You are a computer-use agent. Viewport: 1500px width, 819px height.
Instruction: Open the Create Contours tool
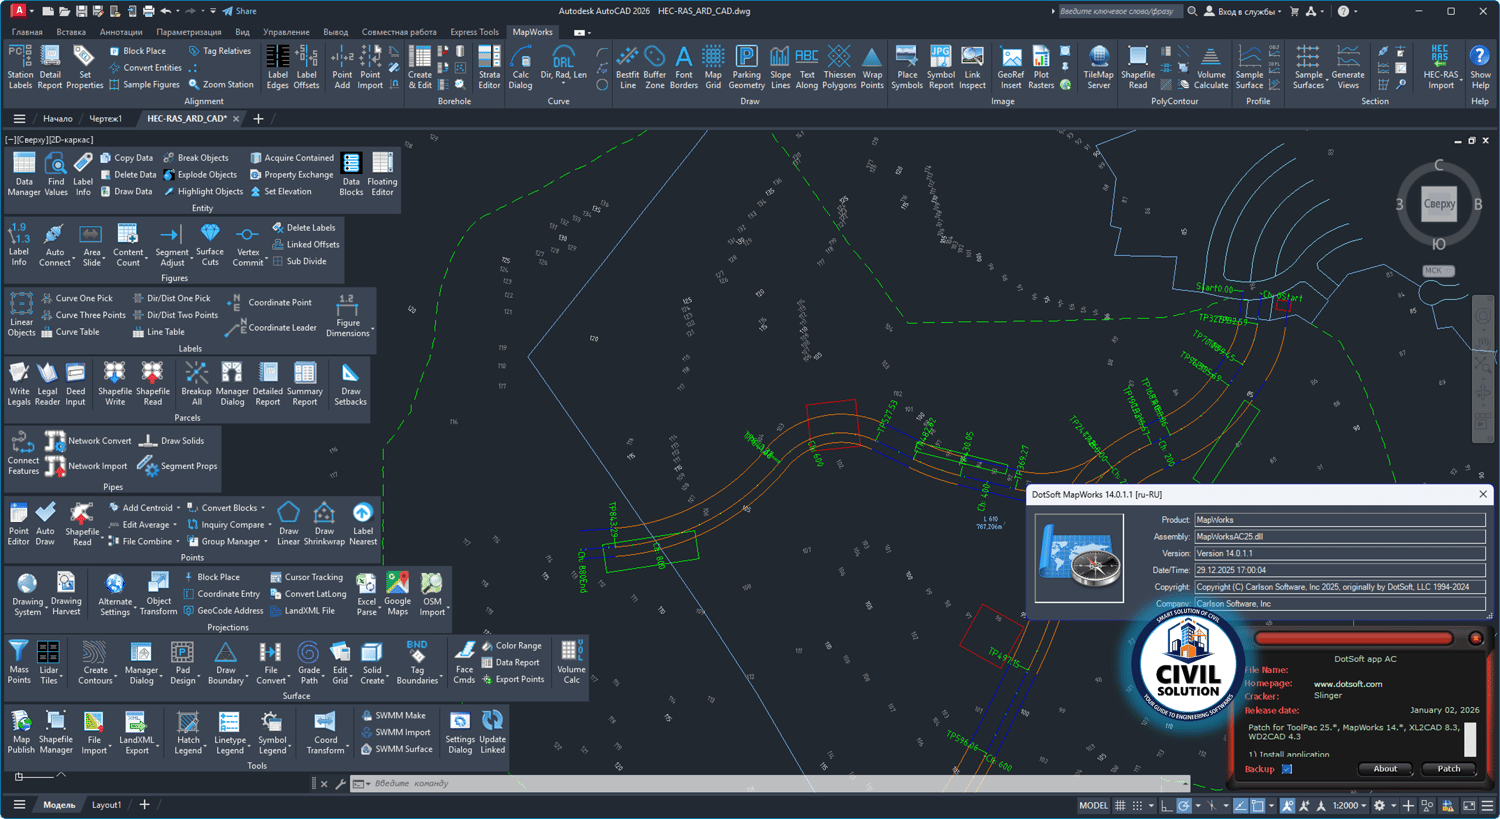95,663
